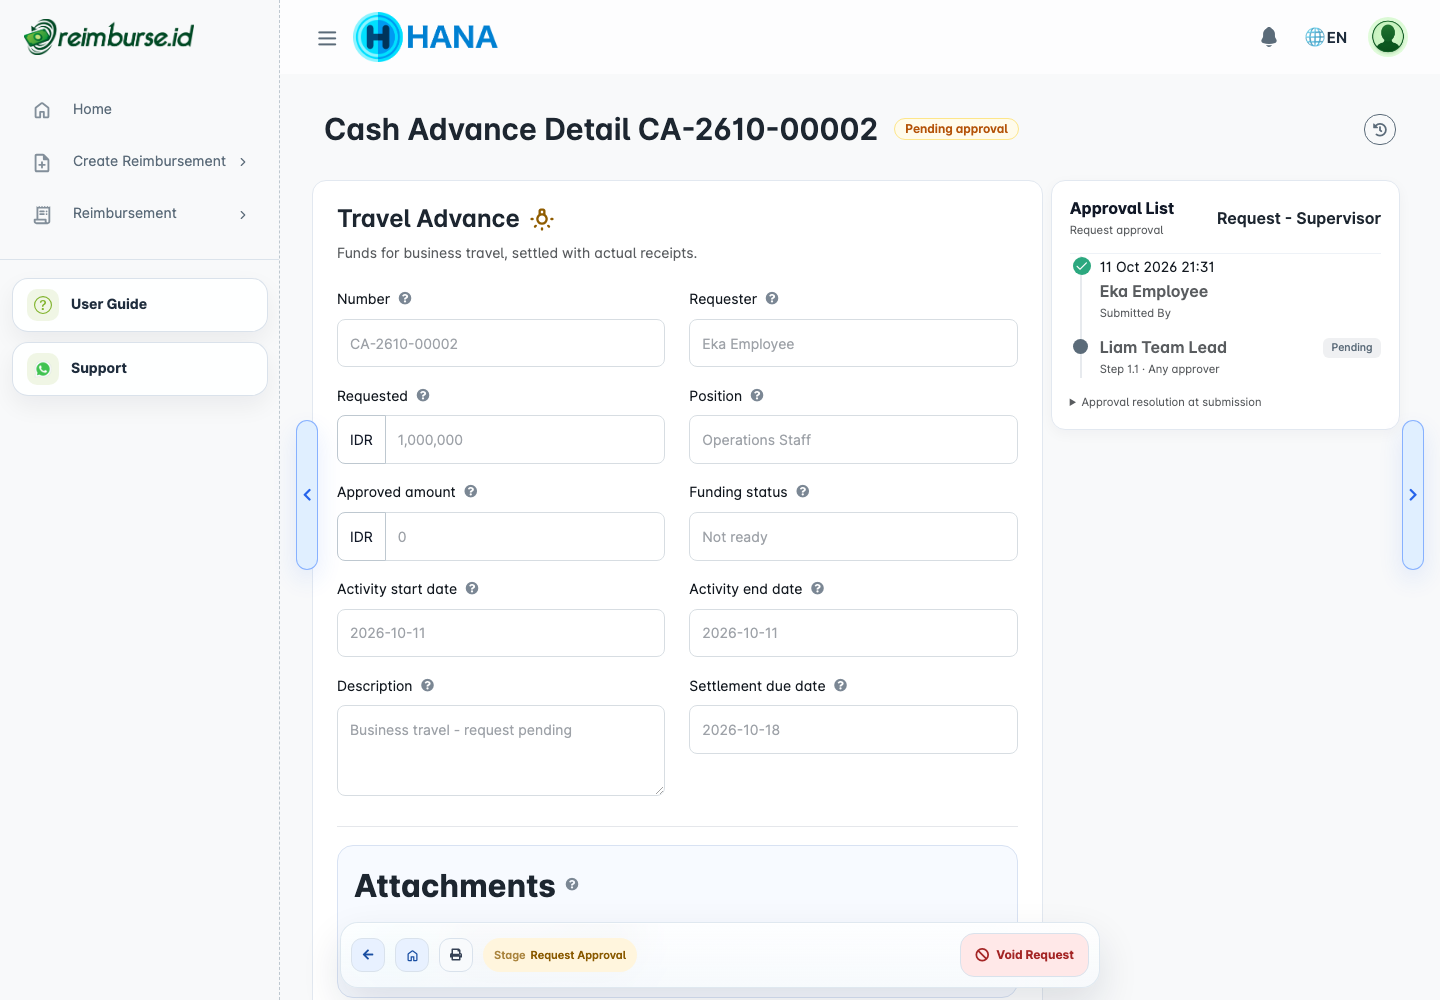This screenshot has width=1440, height=1000.
Task: Navigate to next record with right chevron
Action: point(1413,495)
